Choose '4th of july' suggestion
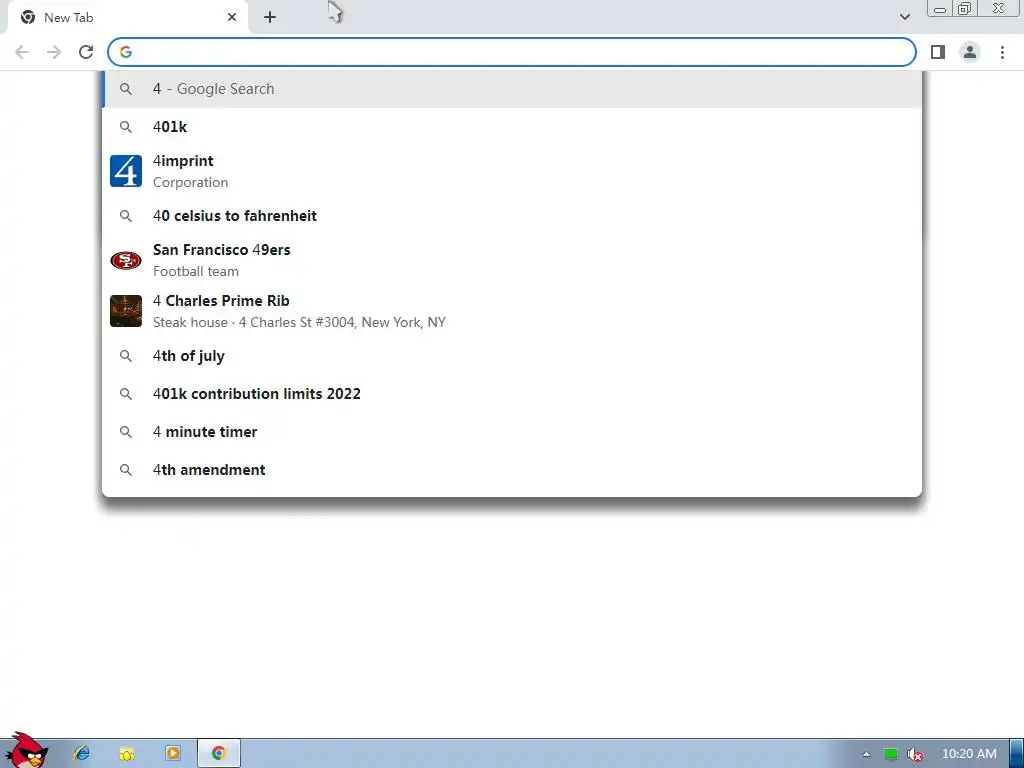 (512, 356)
